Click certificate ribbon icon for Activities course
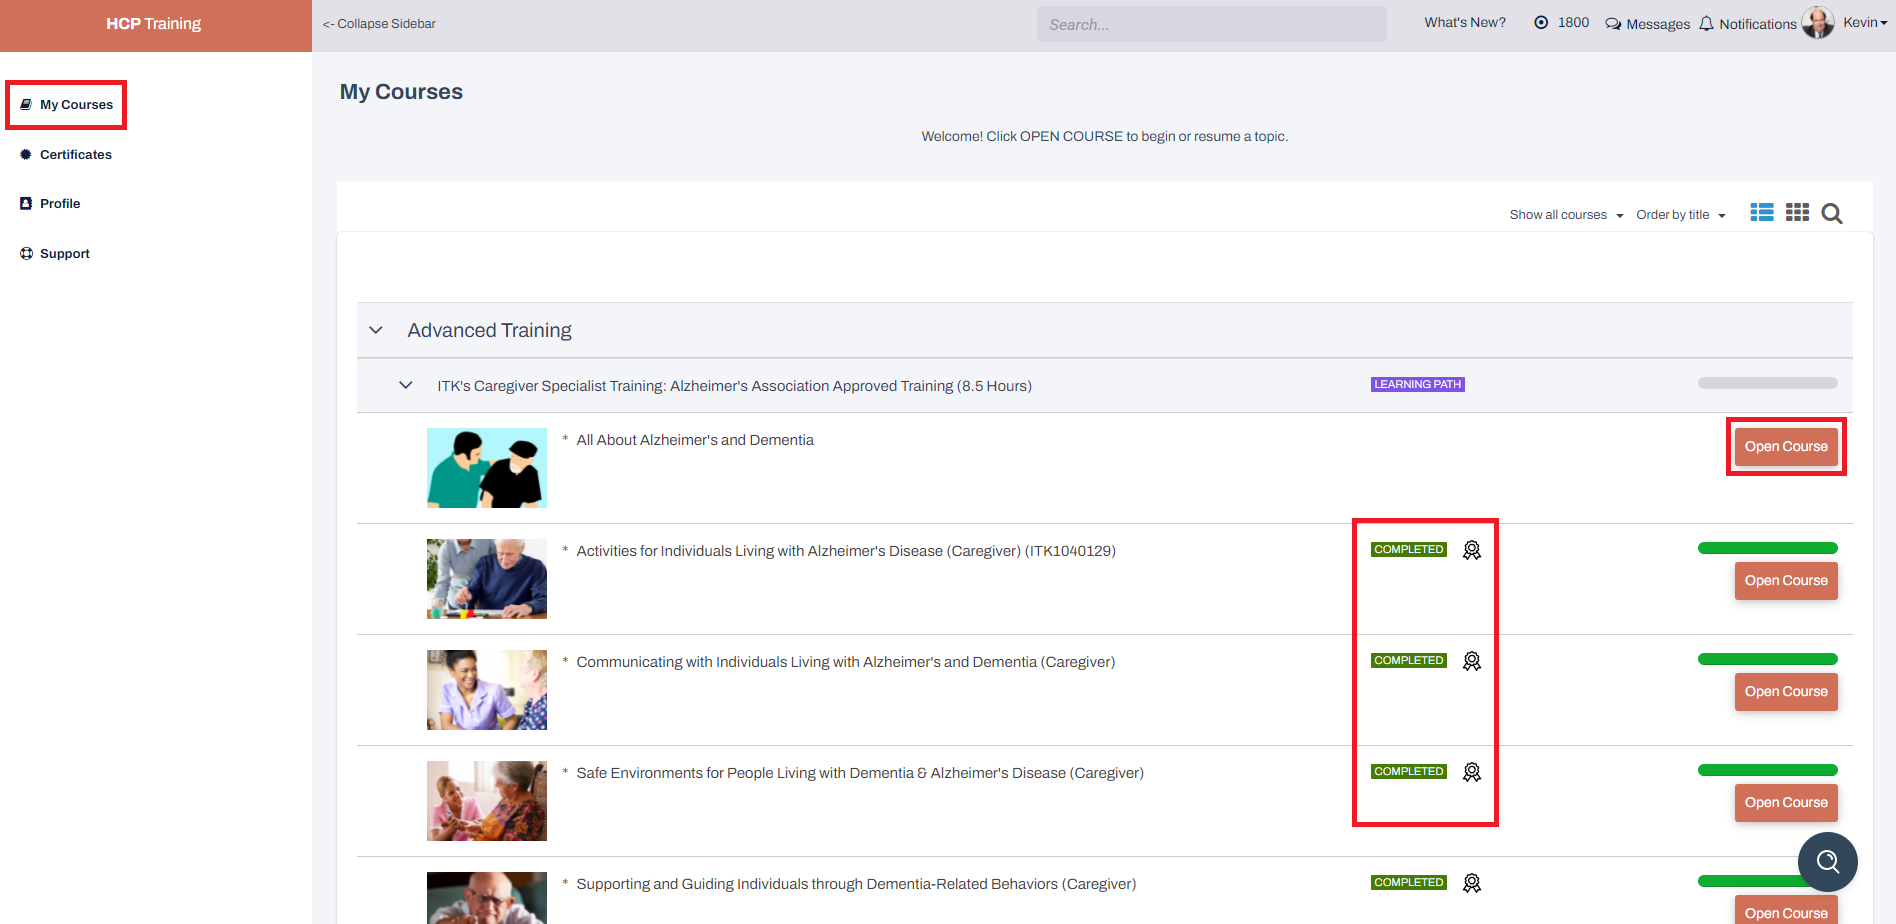Screen dimensions: 1896x924 [x=1471, y=551]
